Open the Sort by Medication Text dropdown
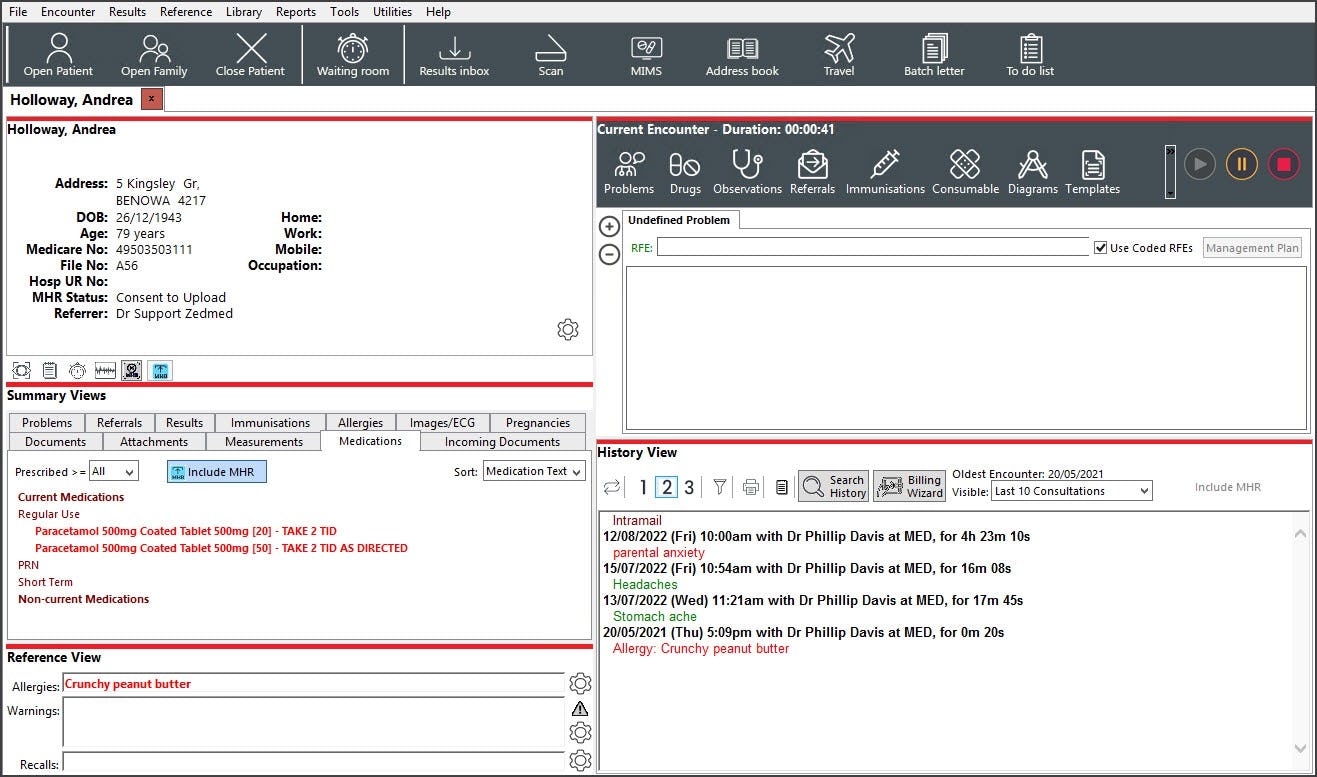This screenshot has height=777, width=1317. [534, 471]
